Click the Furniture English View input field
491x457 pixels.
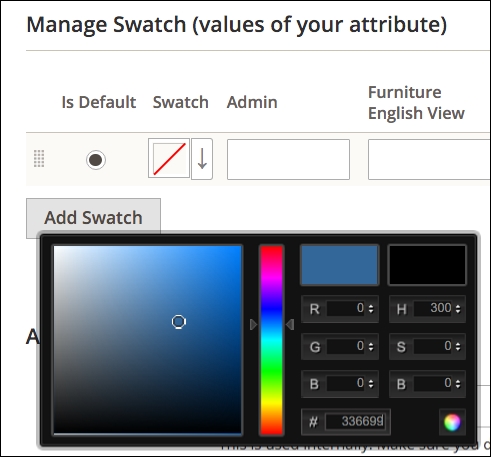[x=429, y=159]
